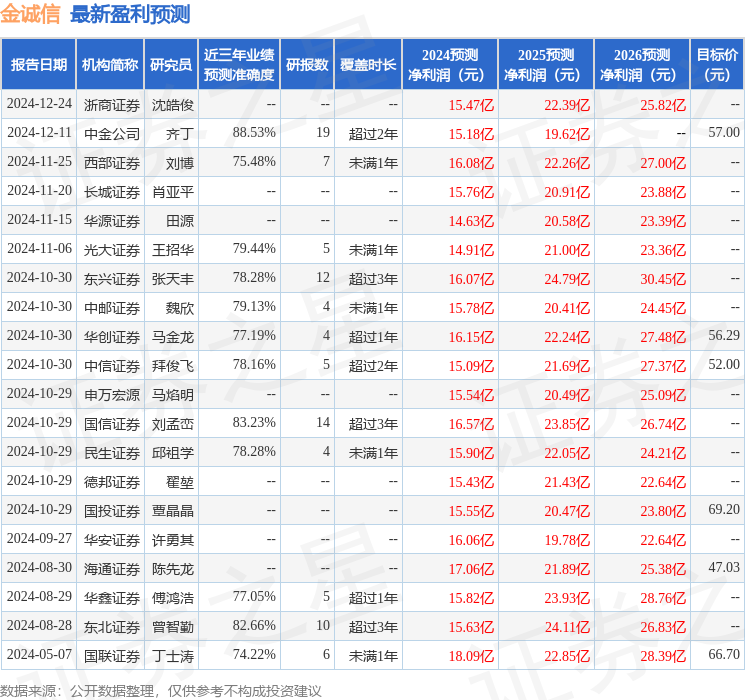Click the date 2024-12-24
745x700 pixels.
tap(39, 103)
